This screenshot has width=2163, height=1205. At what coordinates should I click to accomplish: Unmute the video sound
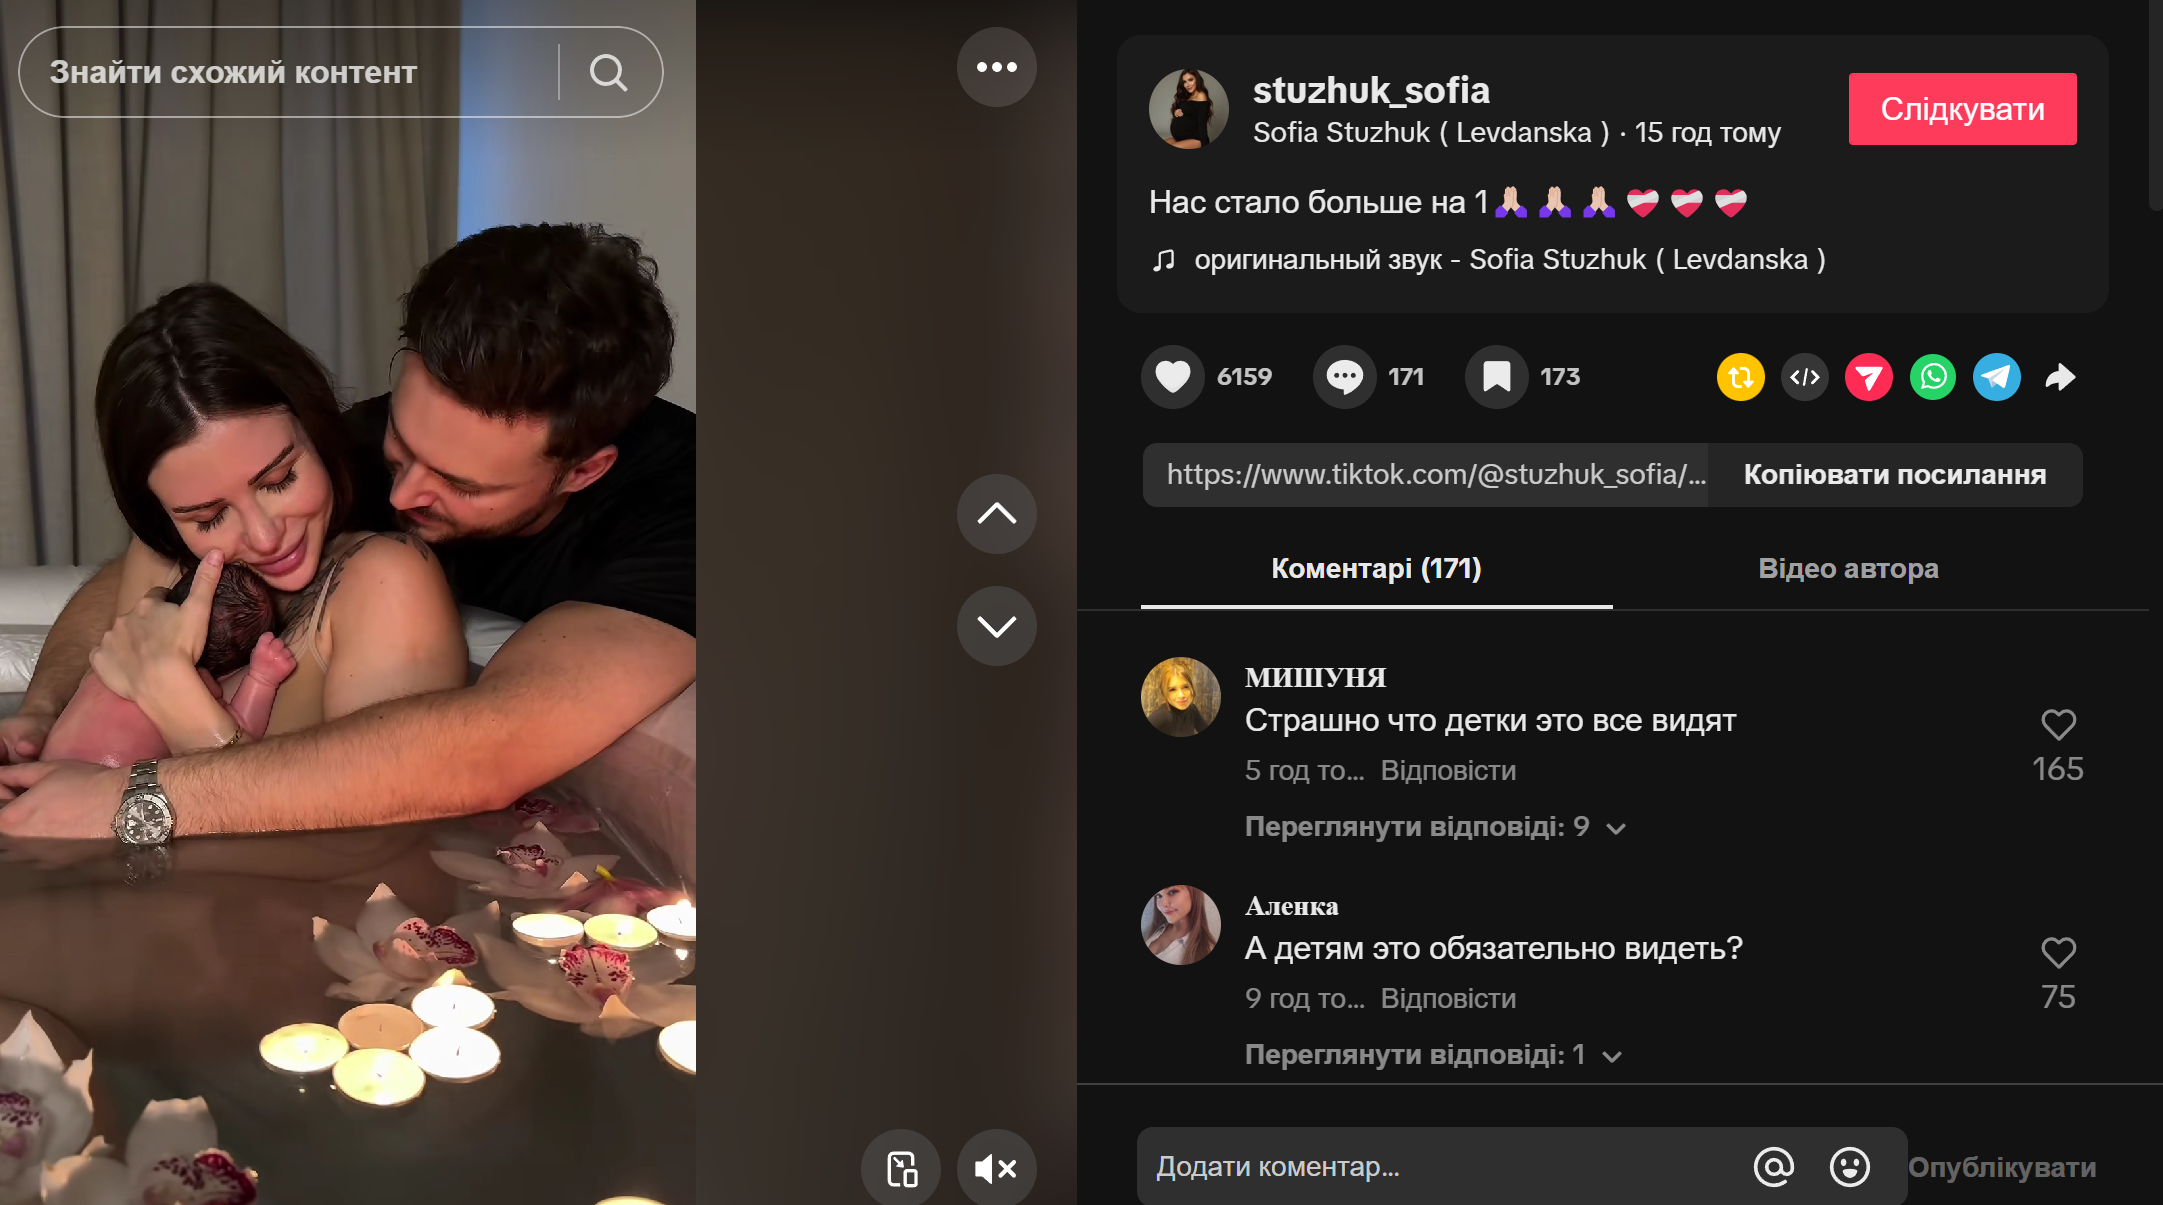[996, 1168]
